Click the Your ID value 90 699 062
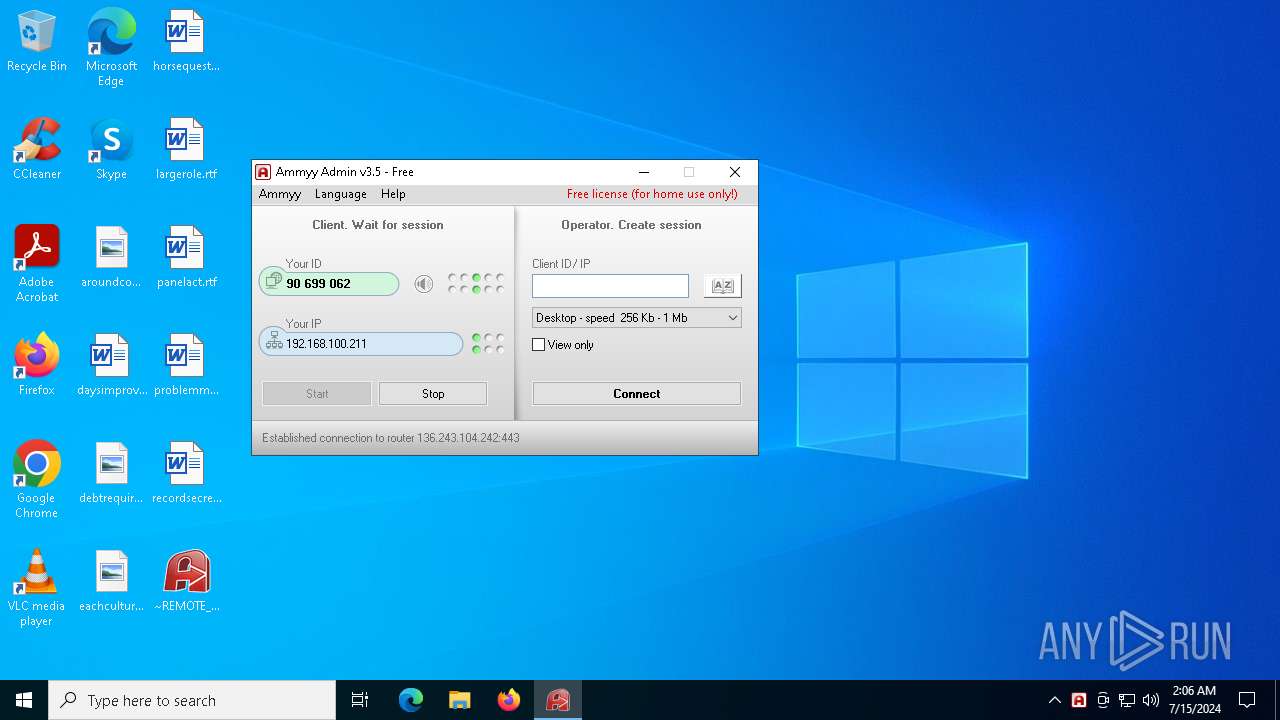 (318, 284)
